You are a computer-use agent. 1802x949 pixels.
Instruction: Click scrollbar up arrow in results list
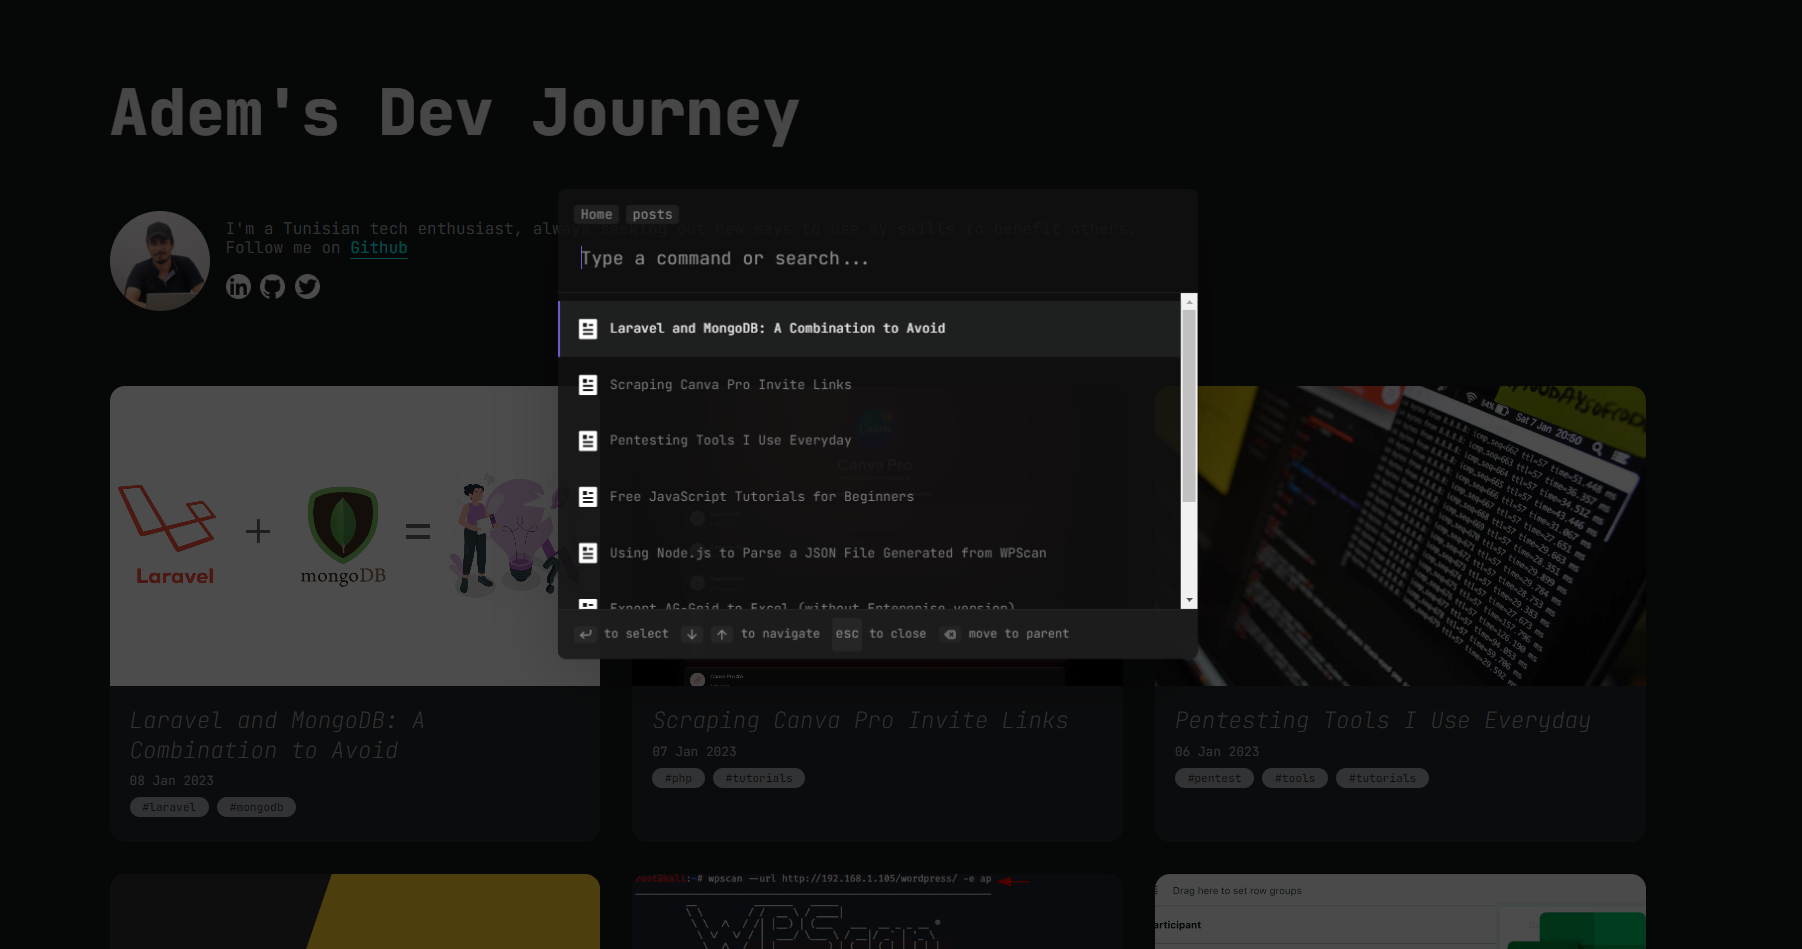pyautogui.click(x=1189, y=301)
